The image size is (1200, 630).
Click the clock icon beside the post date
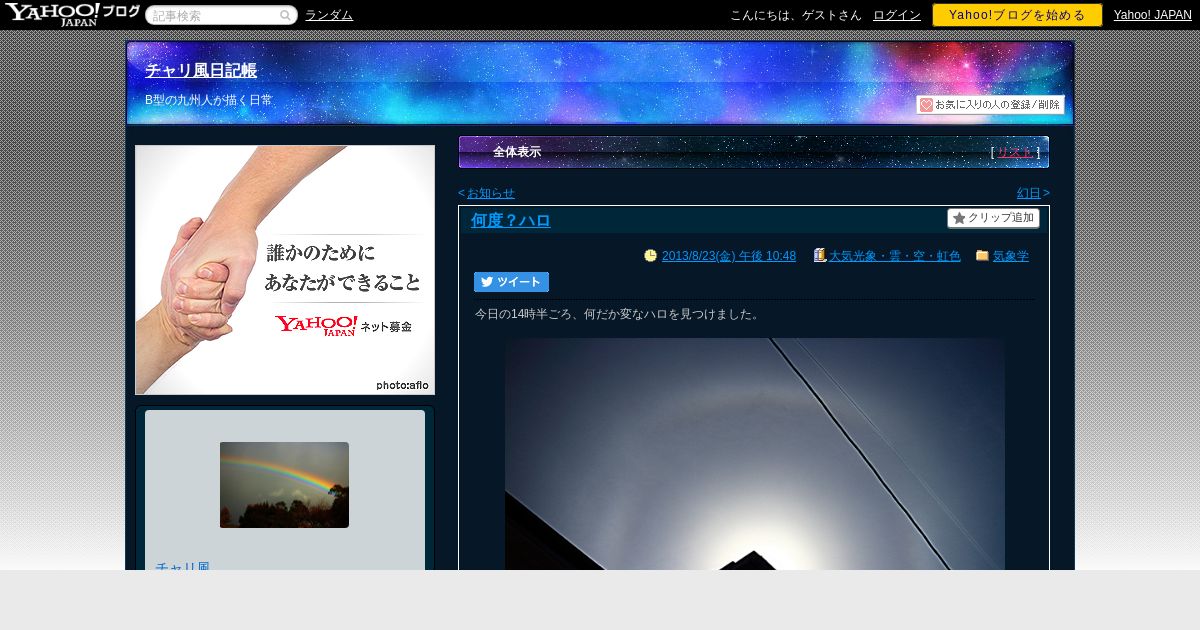pyautogui.click(x=650, y=256)
